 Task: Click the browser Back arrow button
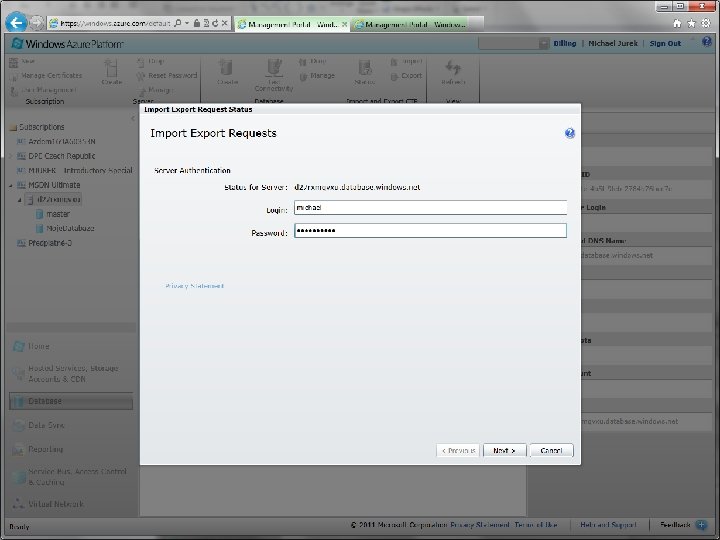click(x=17, y=22)
